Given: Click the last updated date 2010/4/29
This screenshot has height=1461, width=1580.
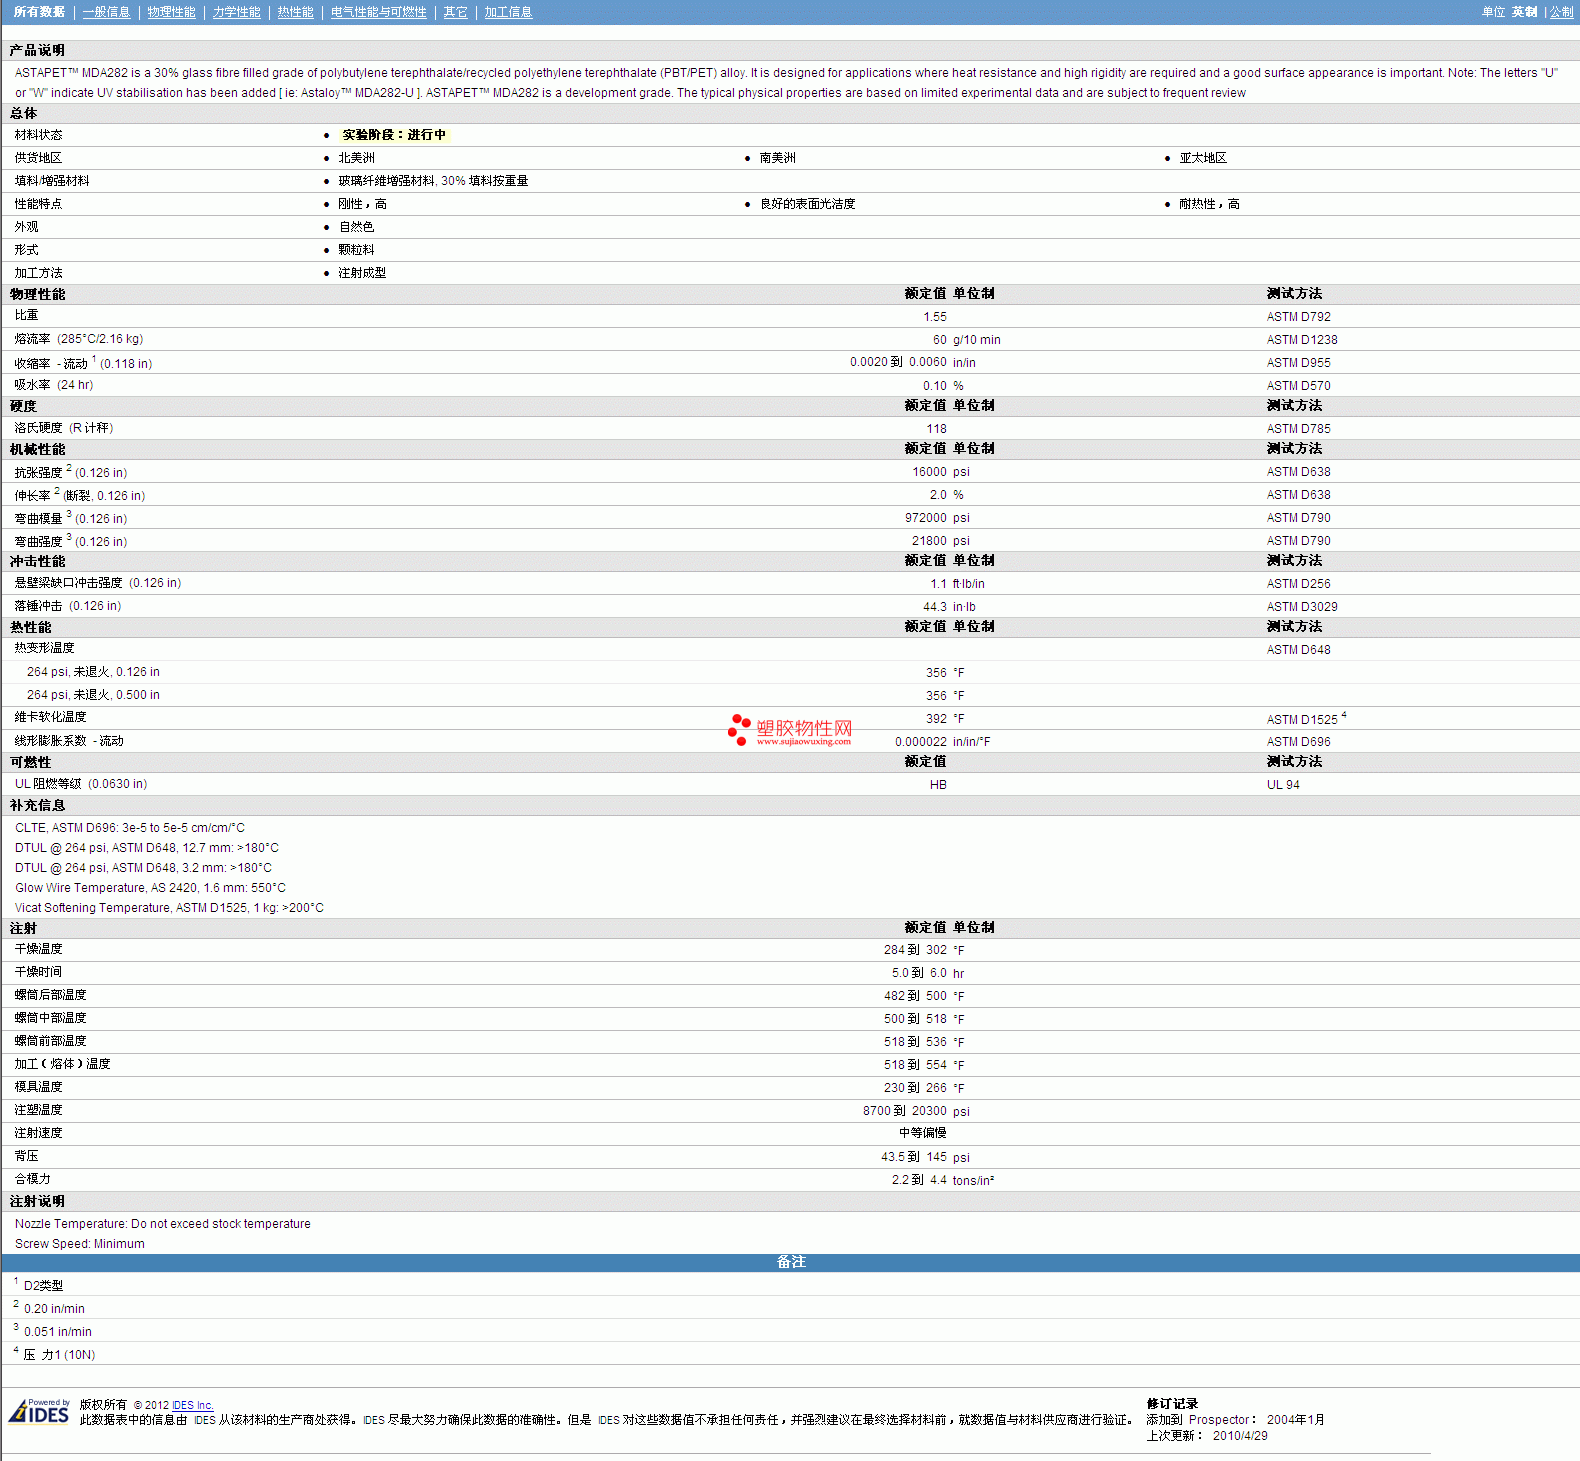Looking at the screenshot, I should (x=1240, y=1436).
